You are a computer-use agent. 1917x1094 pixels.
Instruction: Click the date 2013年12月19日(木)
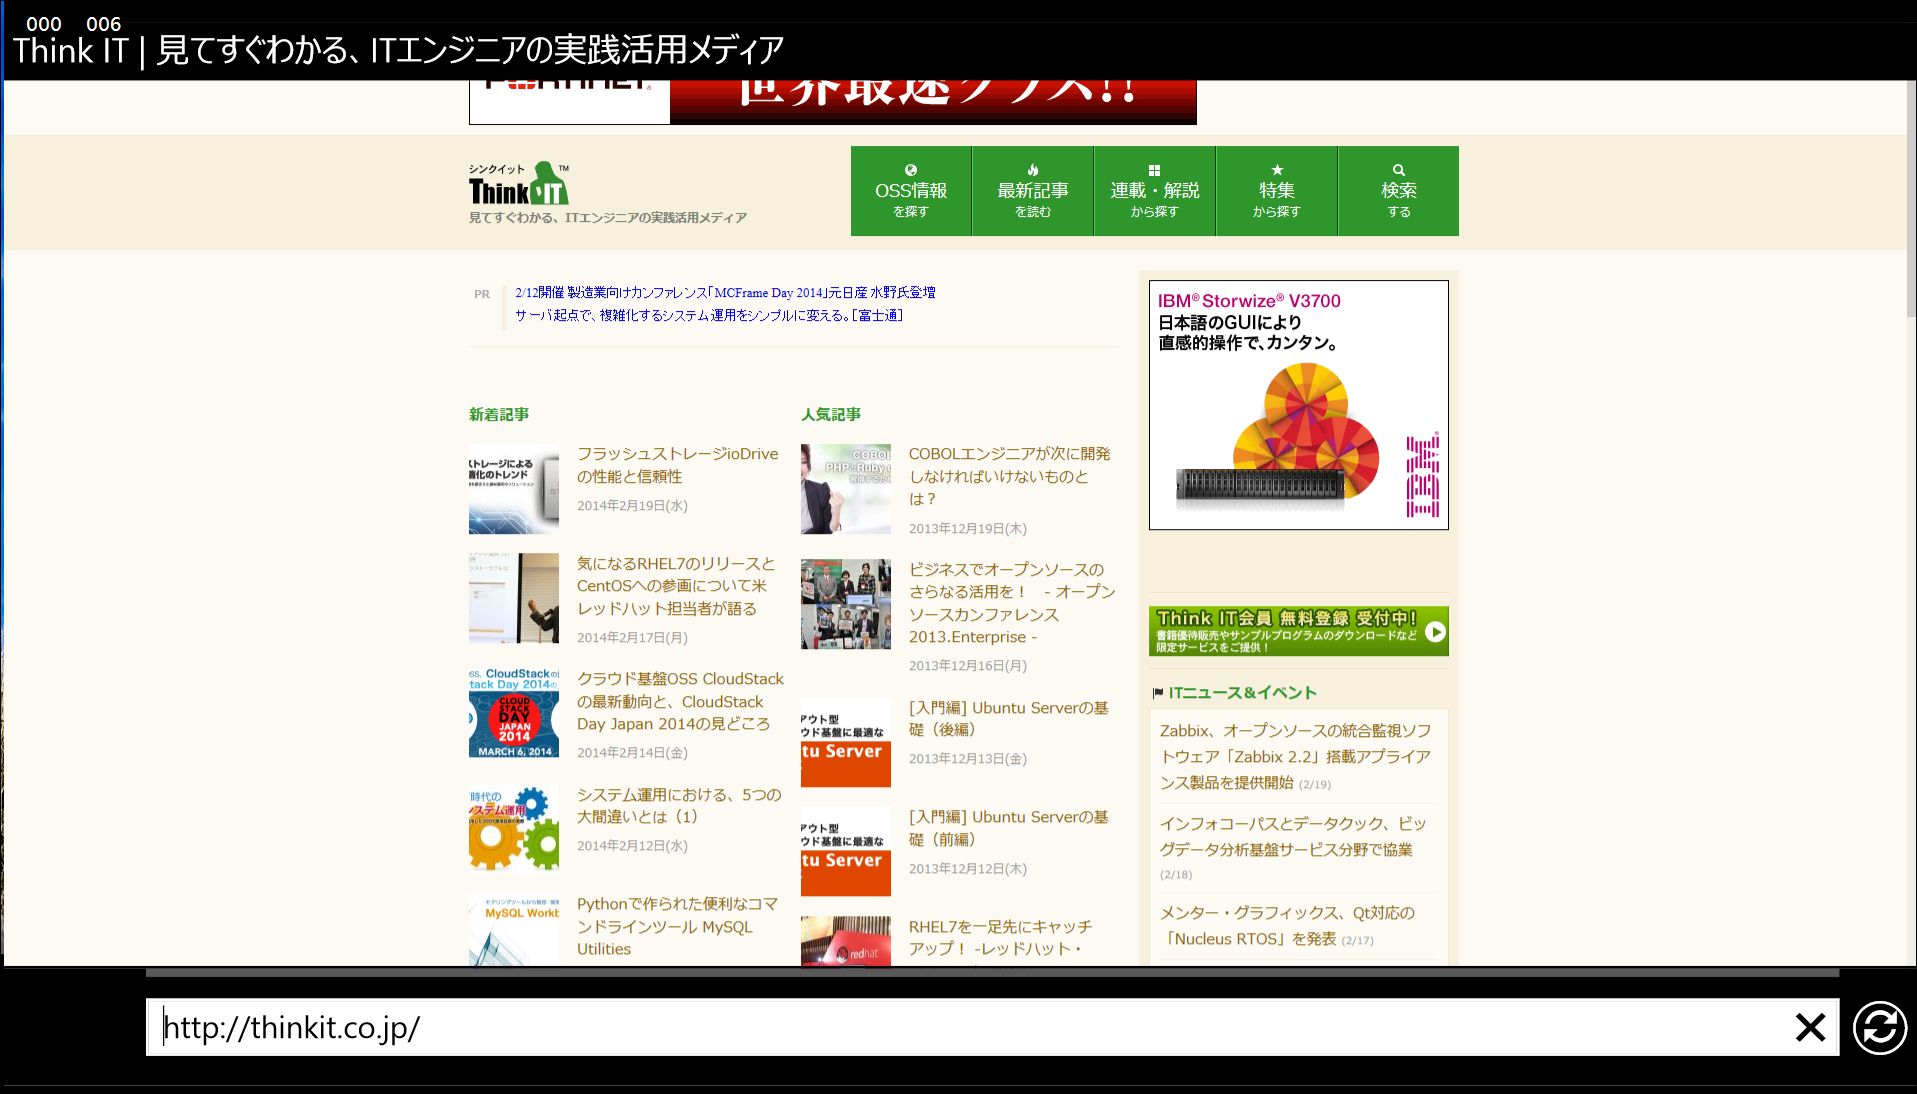967,528
